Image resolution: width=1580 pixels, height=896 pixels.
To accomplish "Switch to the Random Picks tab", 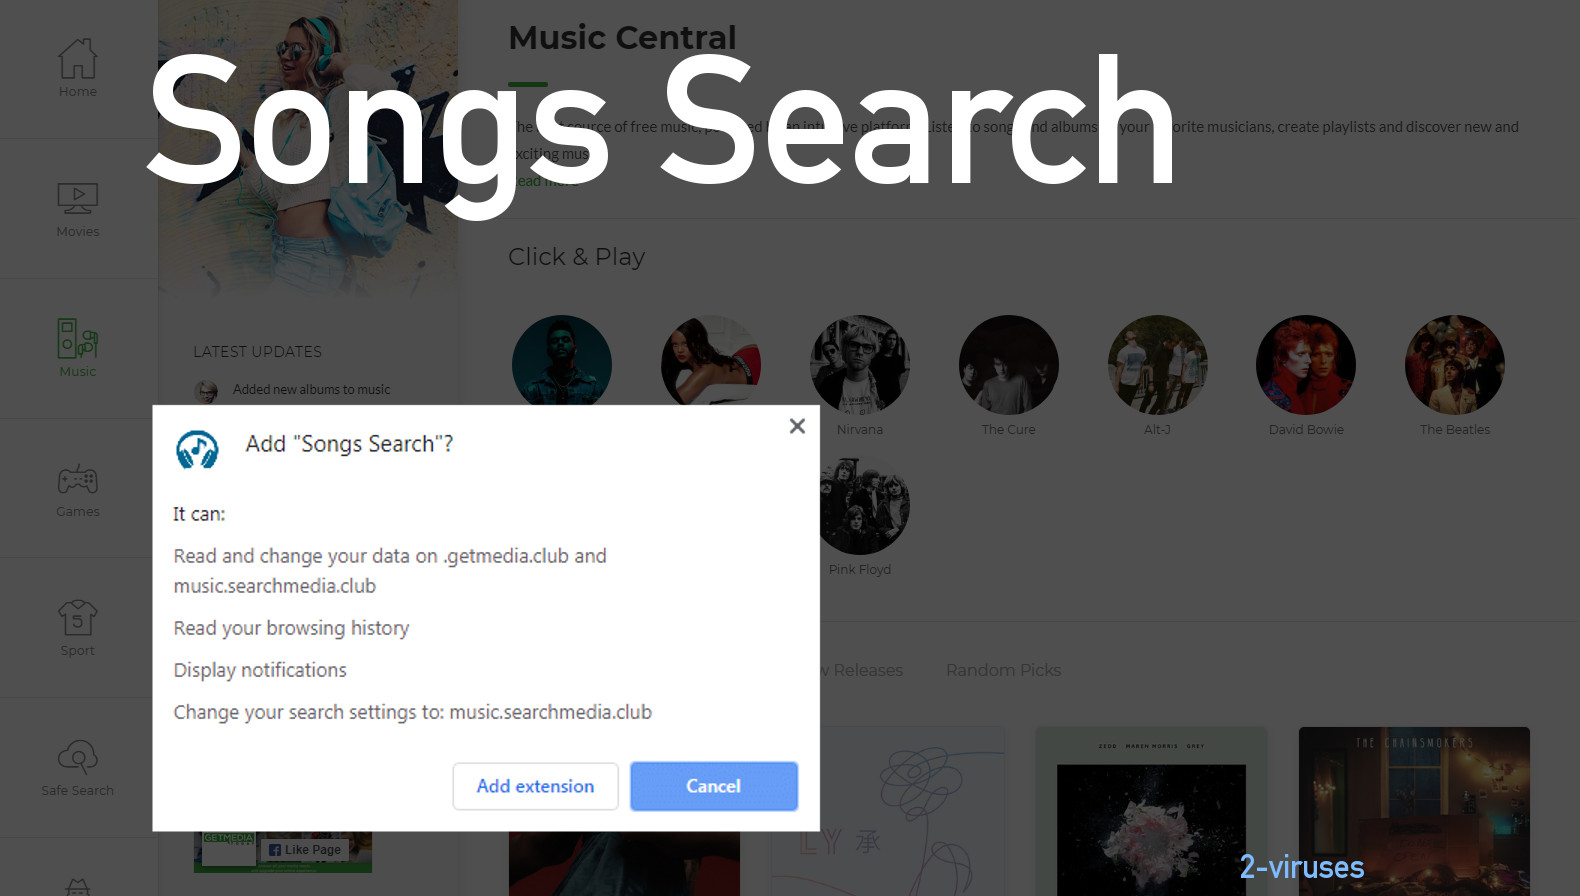I will 1003,670.
